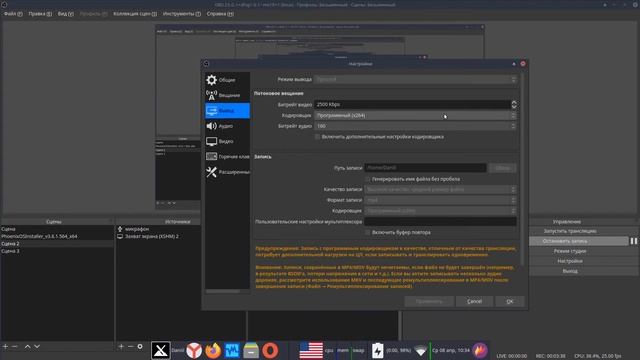Click the Cancel button in settings dialog

[x=474, y=301]
